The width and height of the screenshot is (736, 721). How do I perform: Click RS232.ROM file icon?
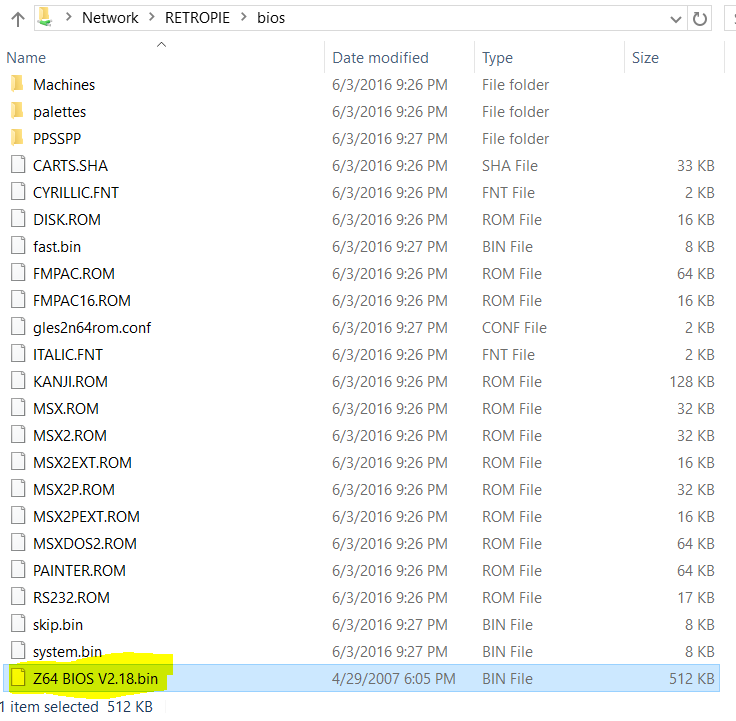[18, 597]
